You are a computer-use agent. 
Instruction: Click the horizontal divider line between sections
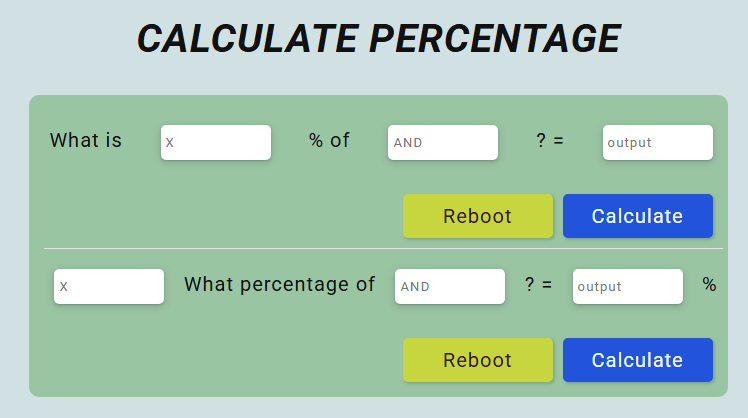tap(383, 249)
